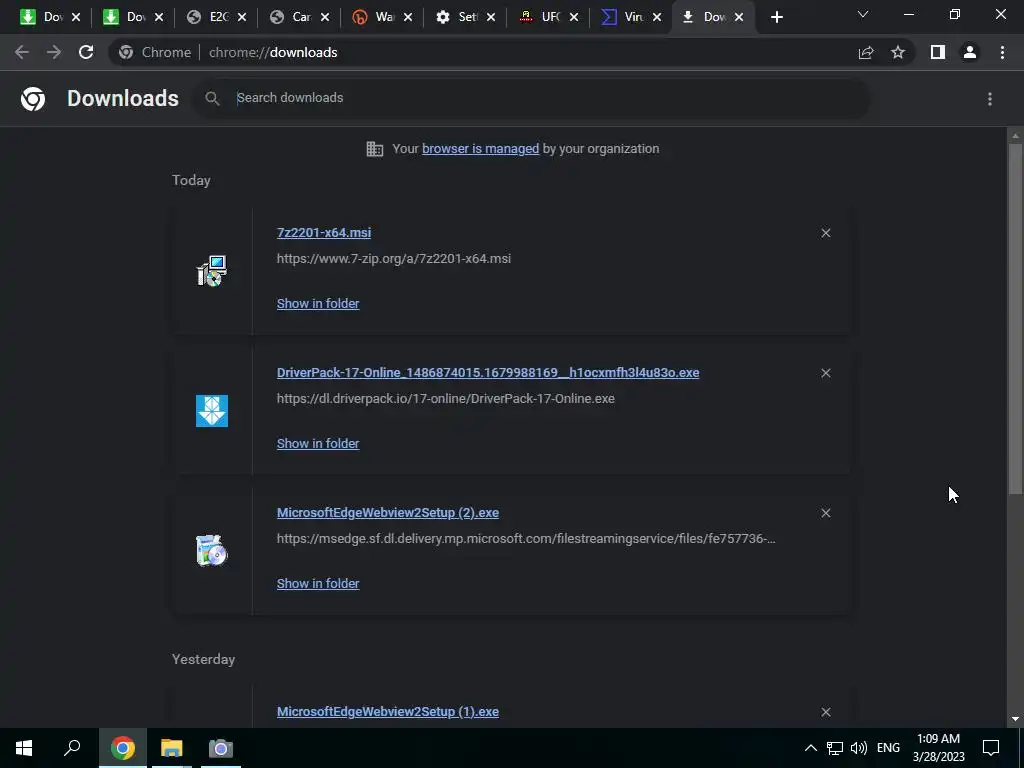Image resolution: width=1024 pixels, height=768 pixels.
Task: Open network status tray icon
Action: 835,748
